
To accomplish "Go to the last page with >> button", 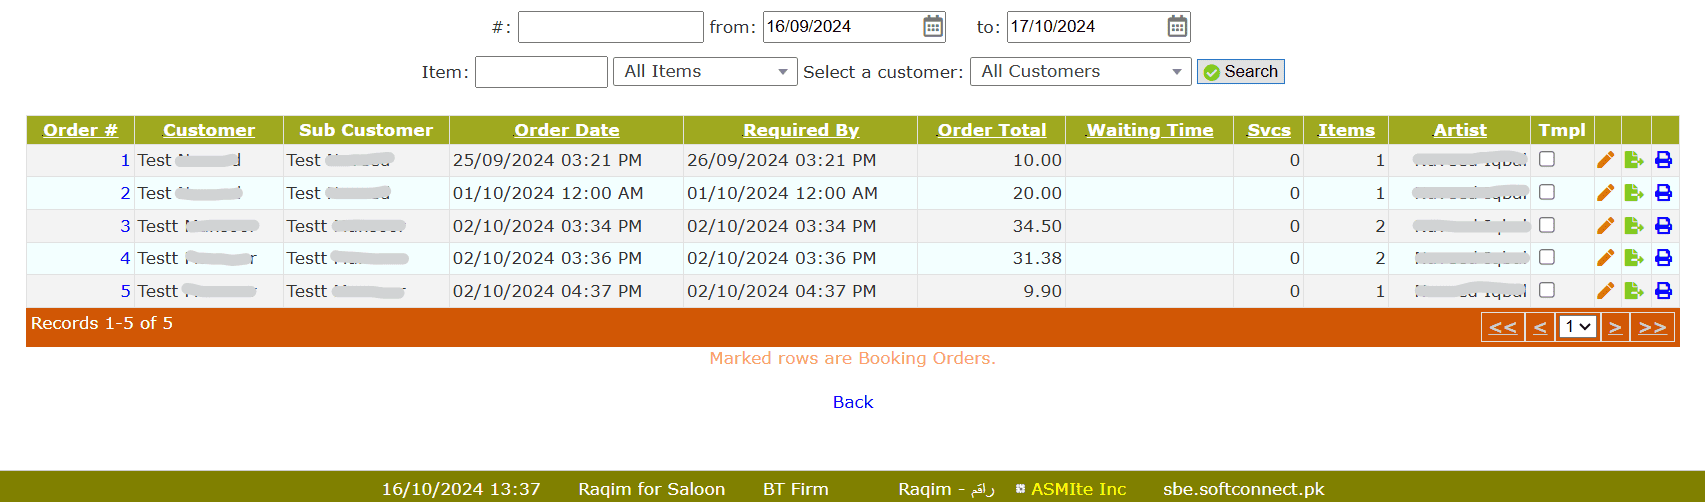I will click(x=1653, y=327).
